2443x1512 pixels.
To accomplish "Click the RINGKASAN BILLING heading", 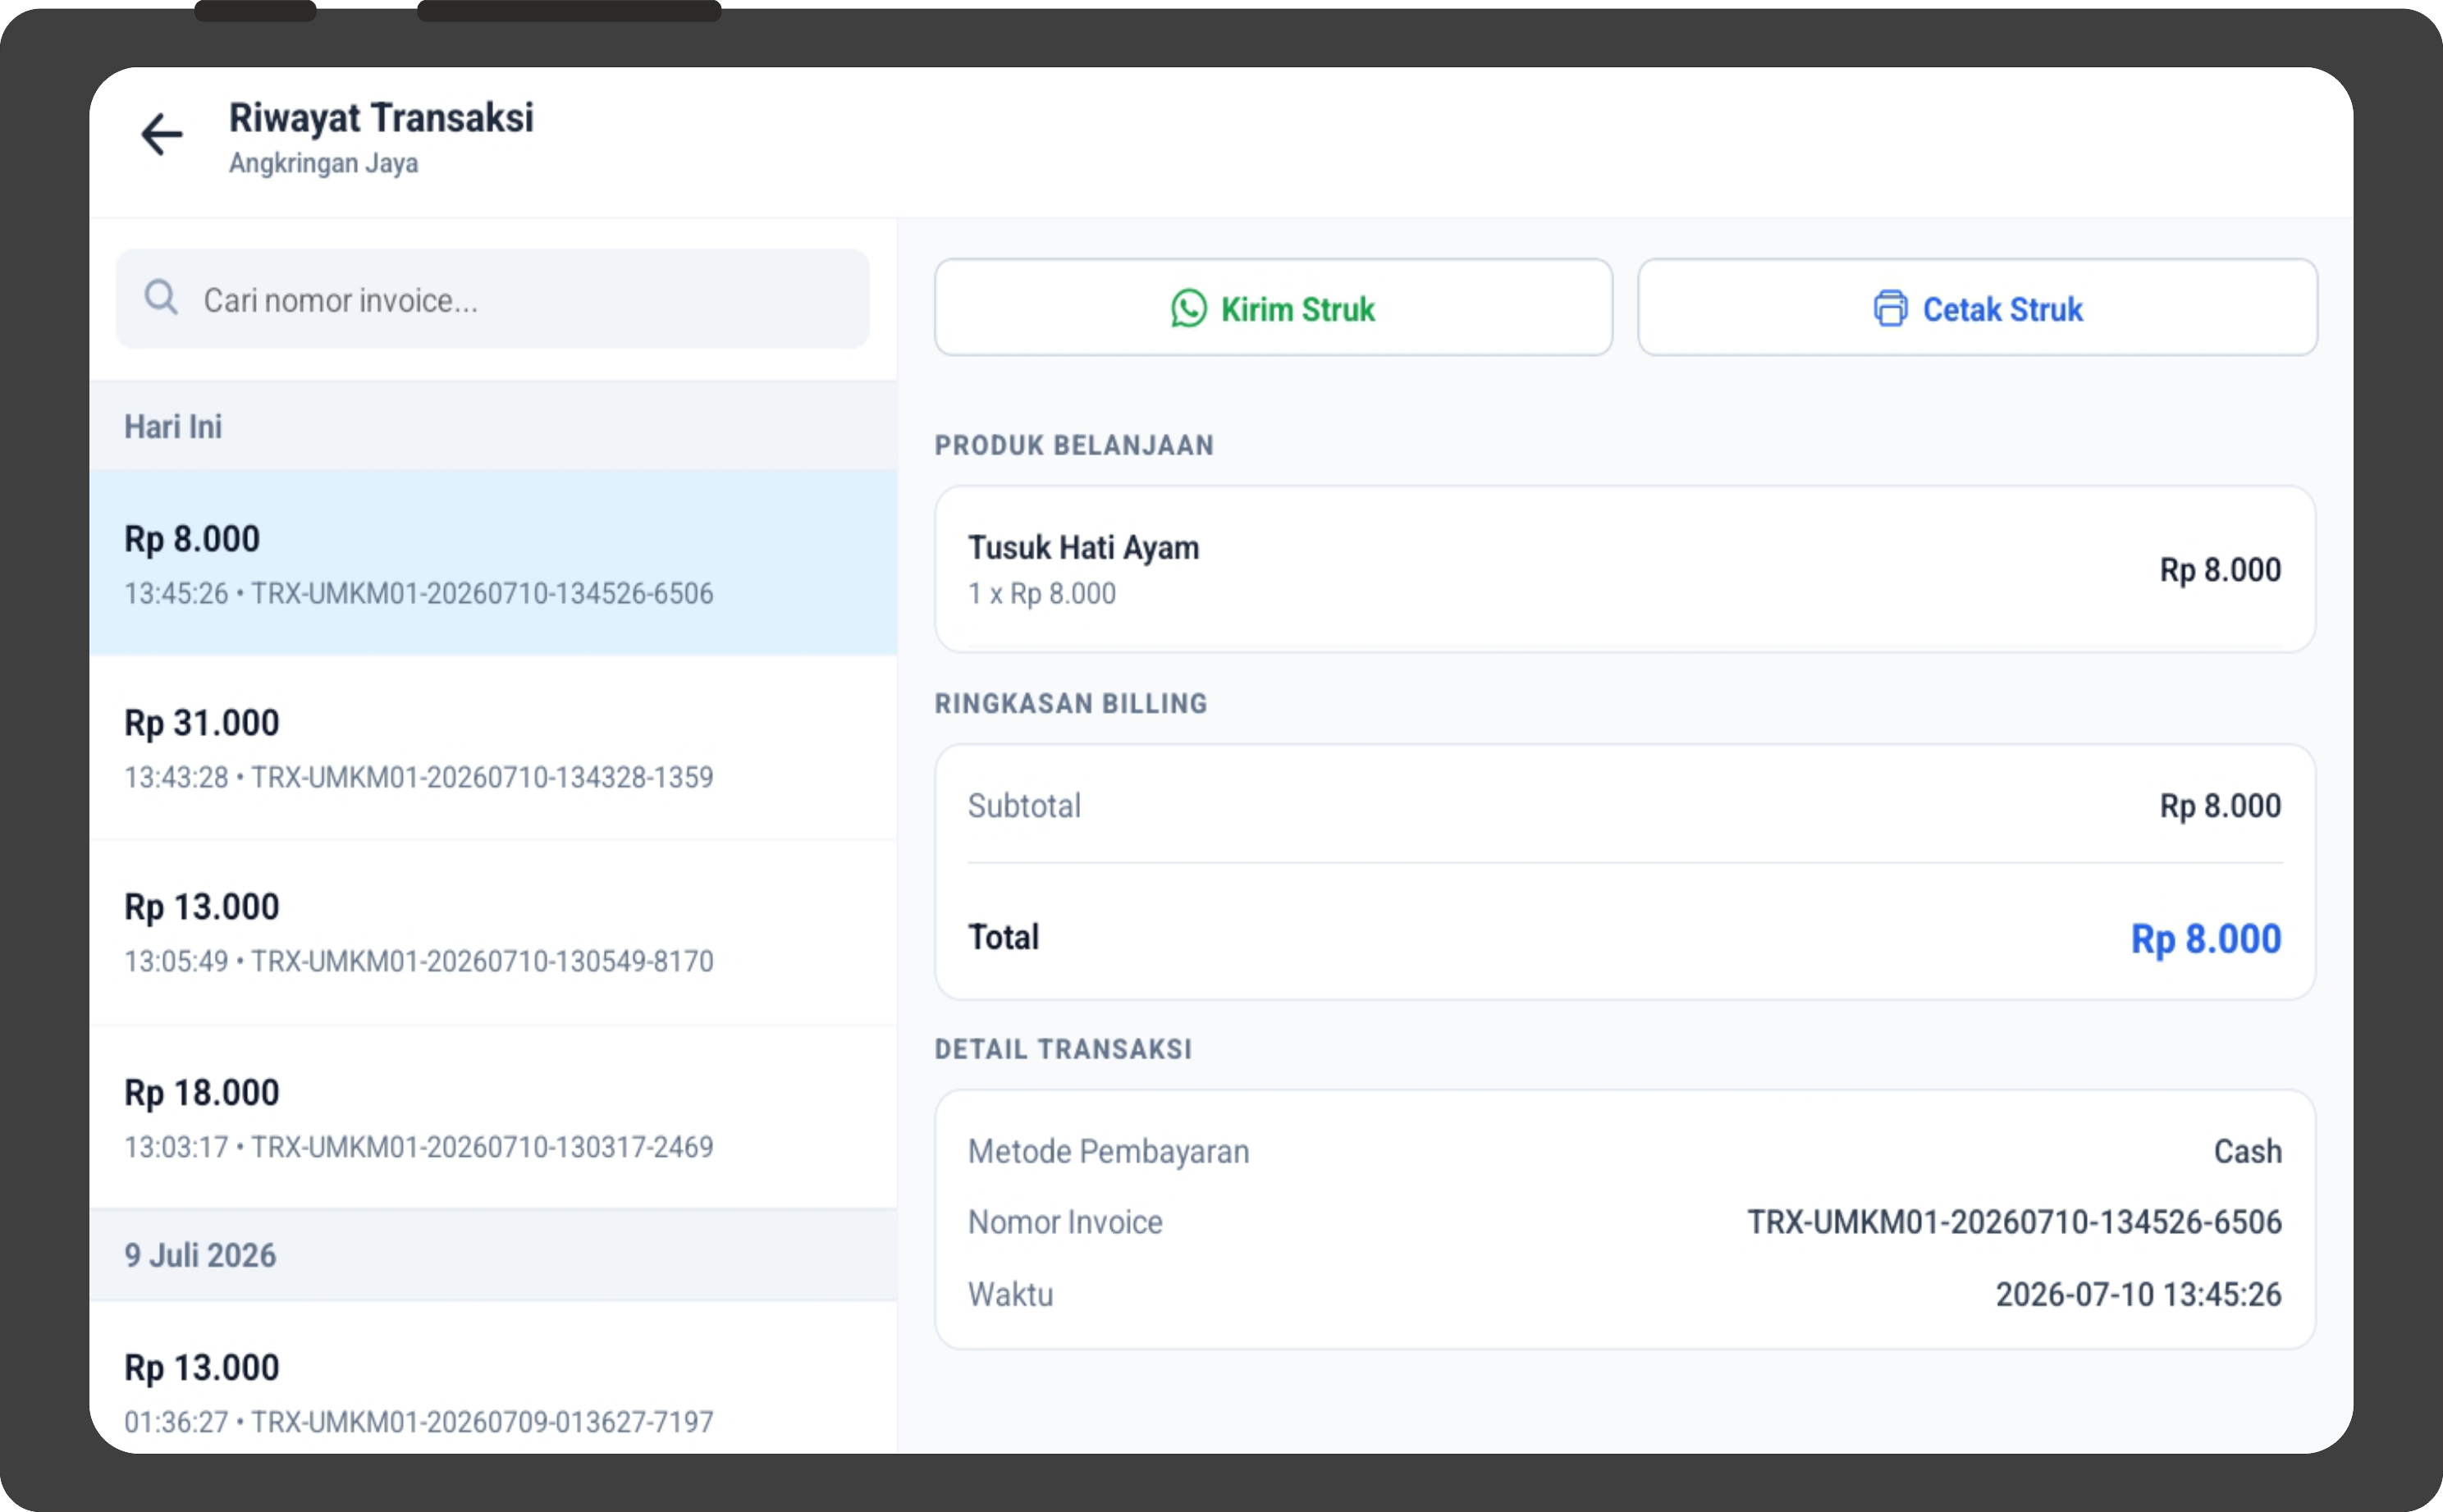I will click(1071, 704).
